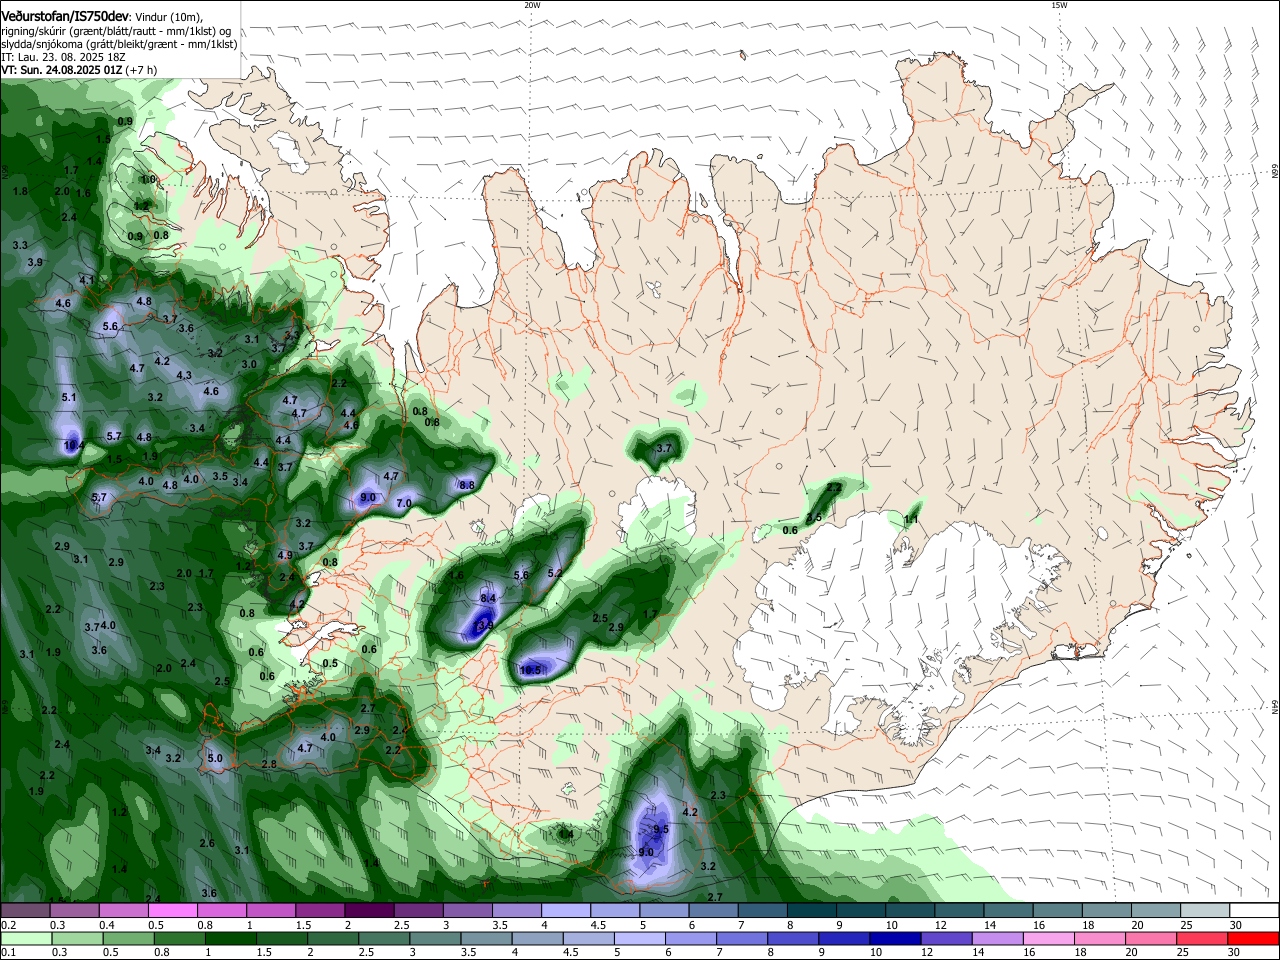Click the '8.8' precipitation value on the map
Screen dimensions: 1280x960
coord(466,486)
